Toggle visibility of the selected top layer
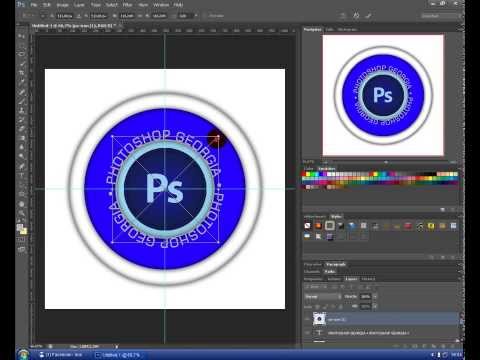Viewport: 480px width, 360px height. [x=308, y=319]
